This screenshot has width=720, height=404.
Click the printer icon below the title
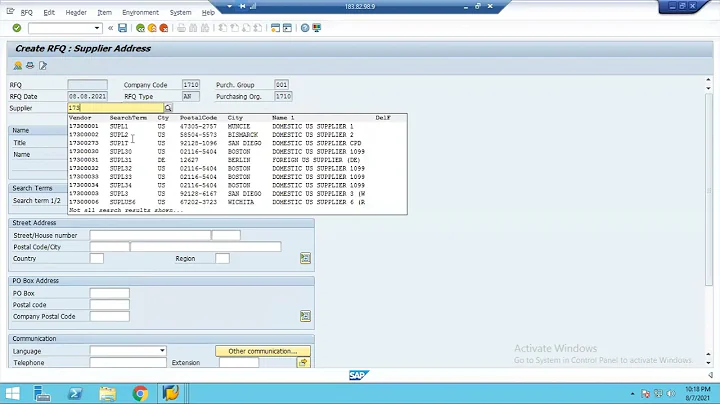(30, 66)
